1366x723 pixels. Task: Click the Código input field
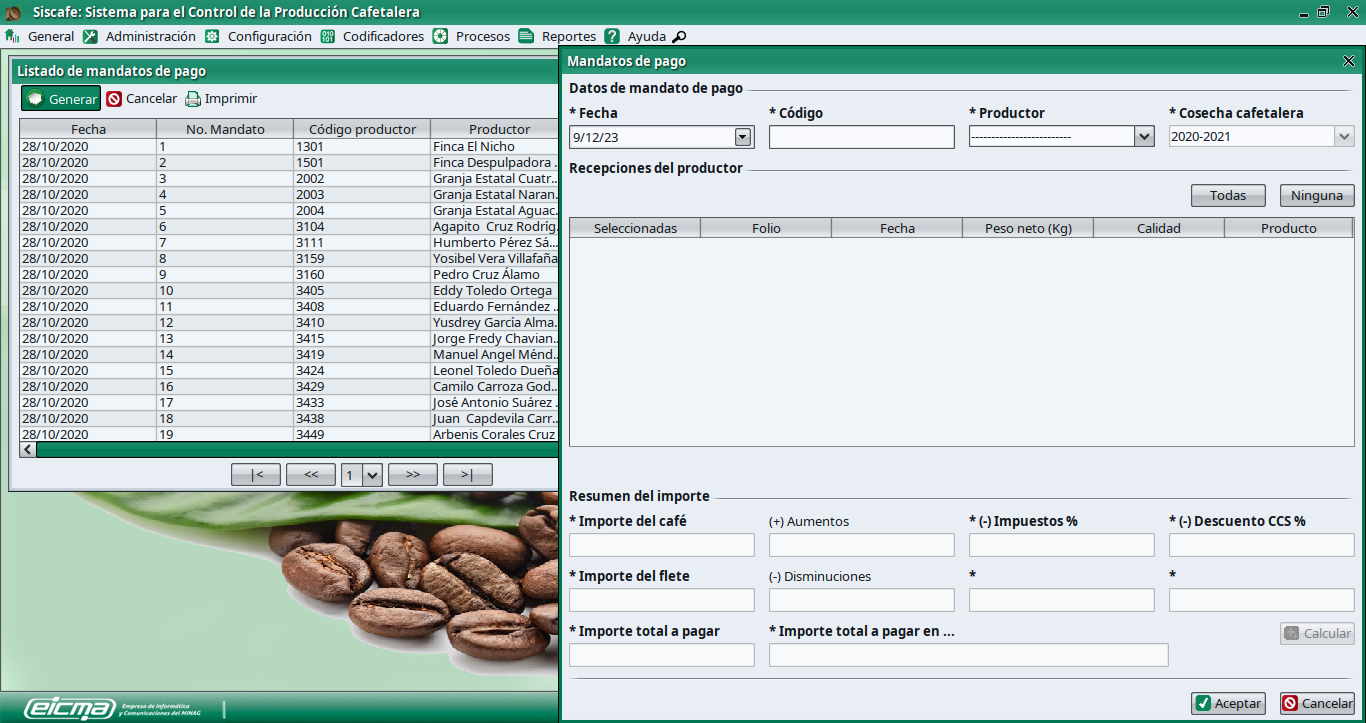(862, 137)
